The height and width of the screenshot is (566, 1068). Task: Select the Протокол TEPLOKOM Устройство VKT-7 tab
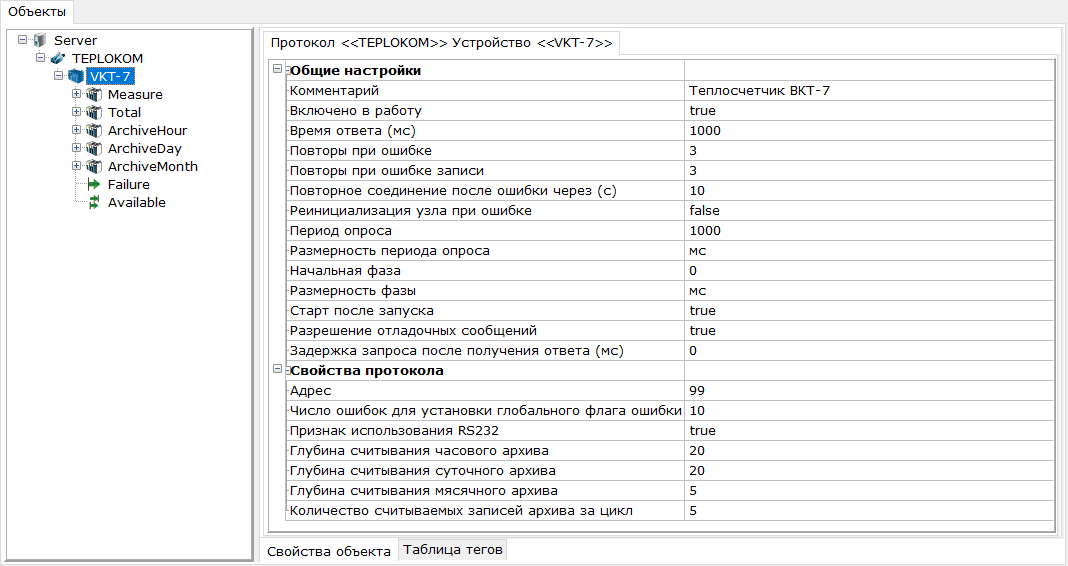(x=441, y=43)
